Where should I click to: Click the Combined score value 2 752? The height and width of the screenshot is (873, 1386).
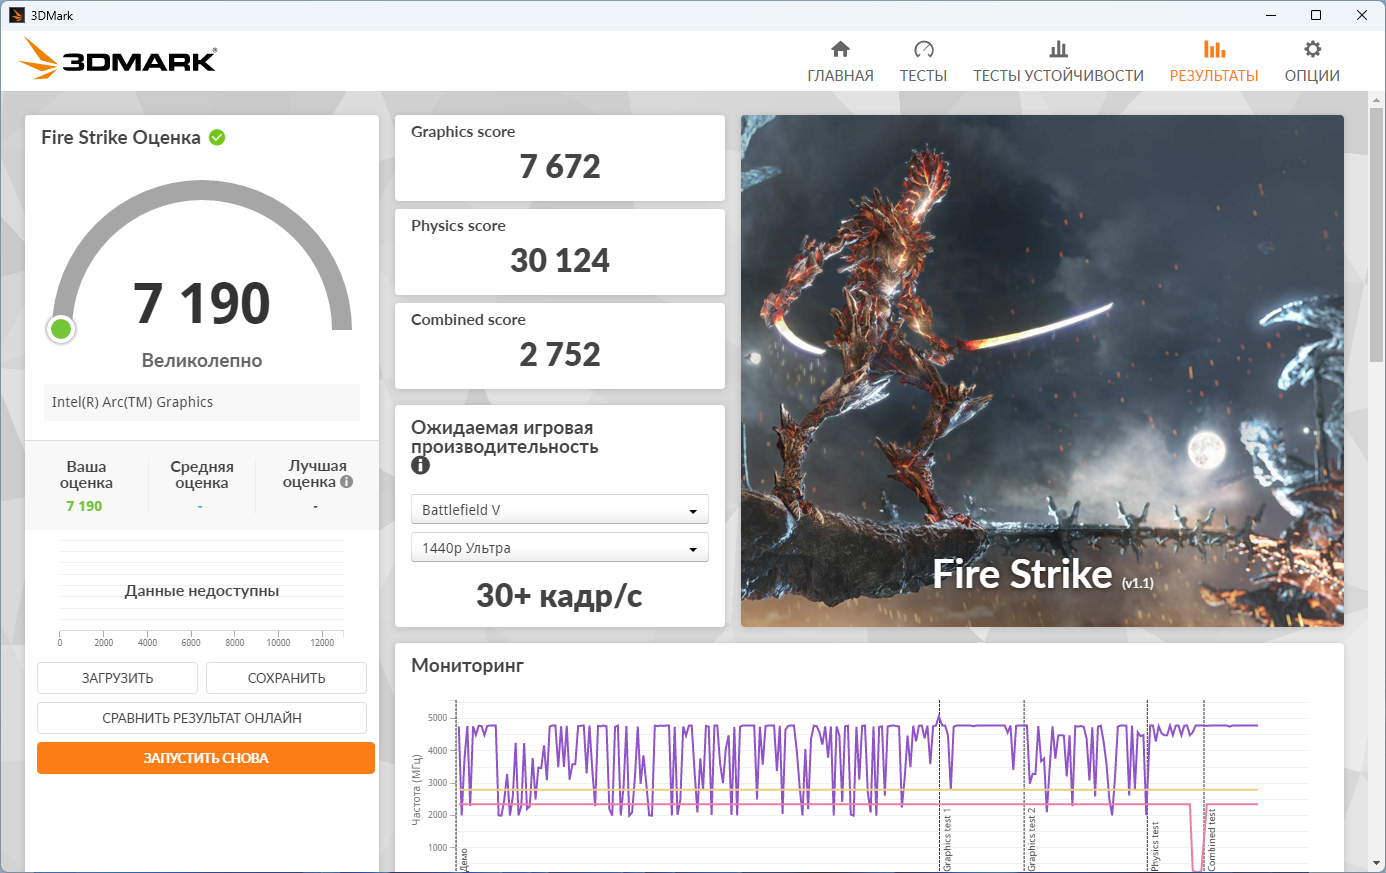560,354
